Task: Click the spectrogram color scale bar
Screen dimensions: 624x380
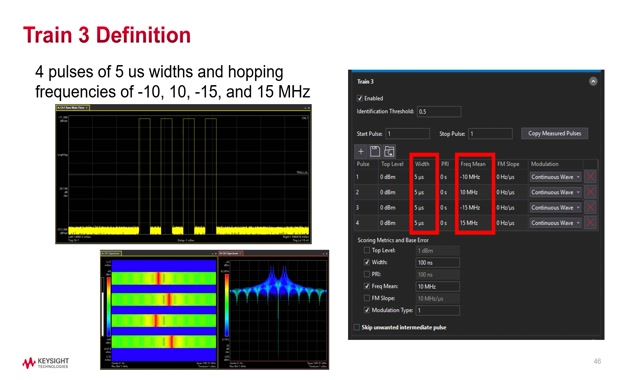Action: (x=108, y=307)
